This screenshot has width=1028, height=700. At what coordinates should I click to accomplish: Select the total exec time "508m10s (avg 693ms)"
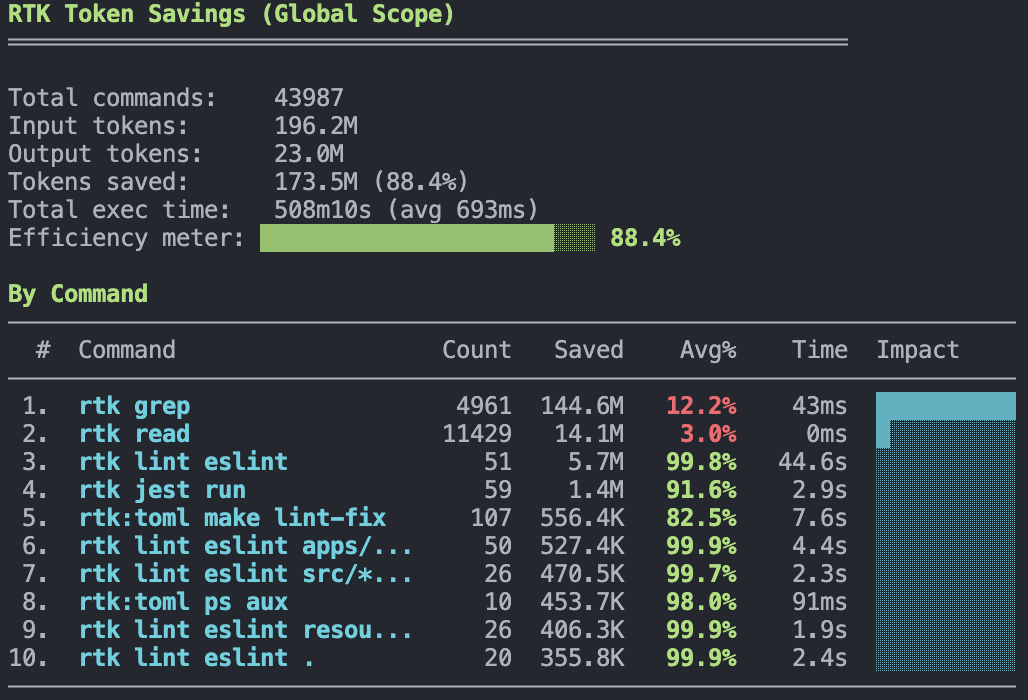point(406,210)
